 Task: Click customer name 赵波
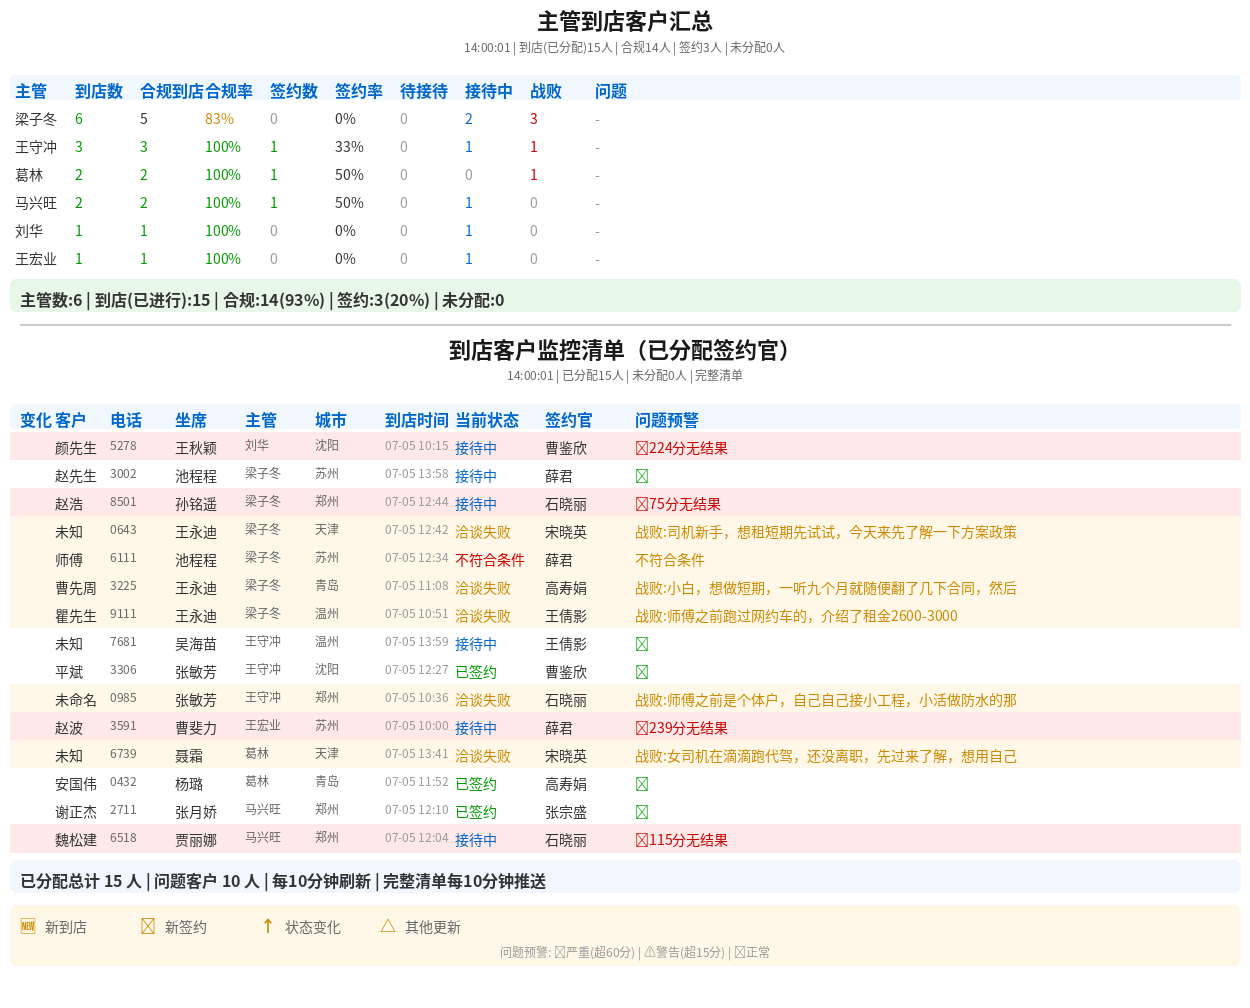click(x=69, y=728)
